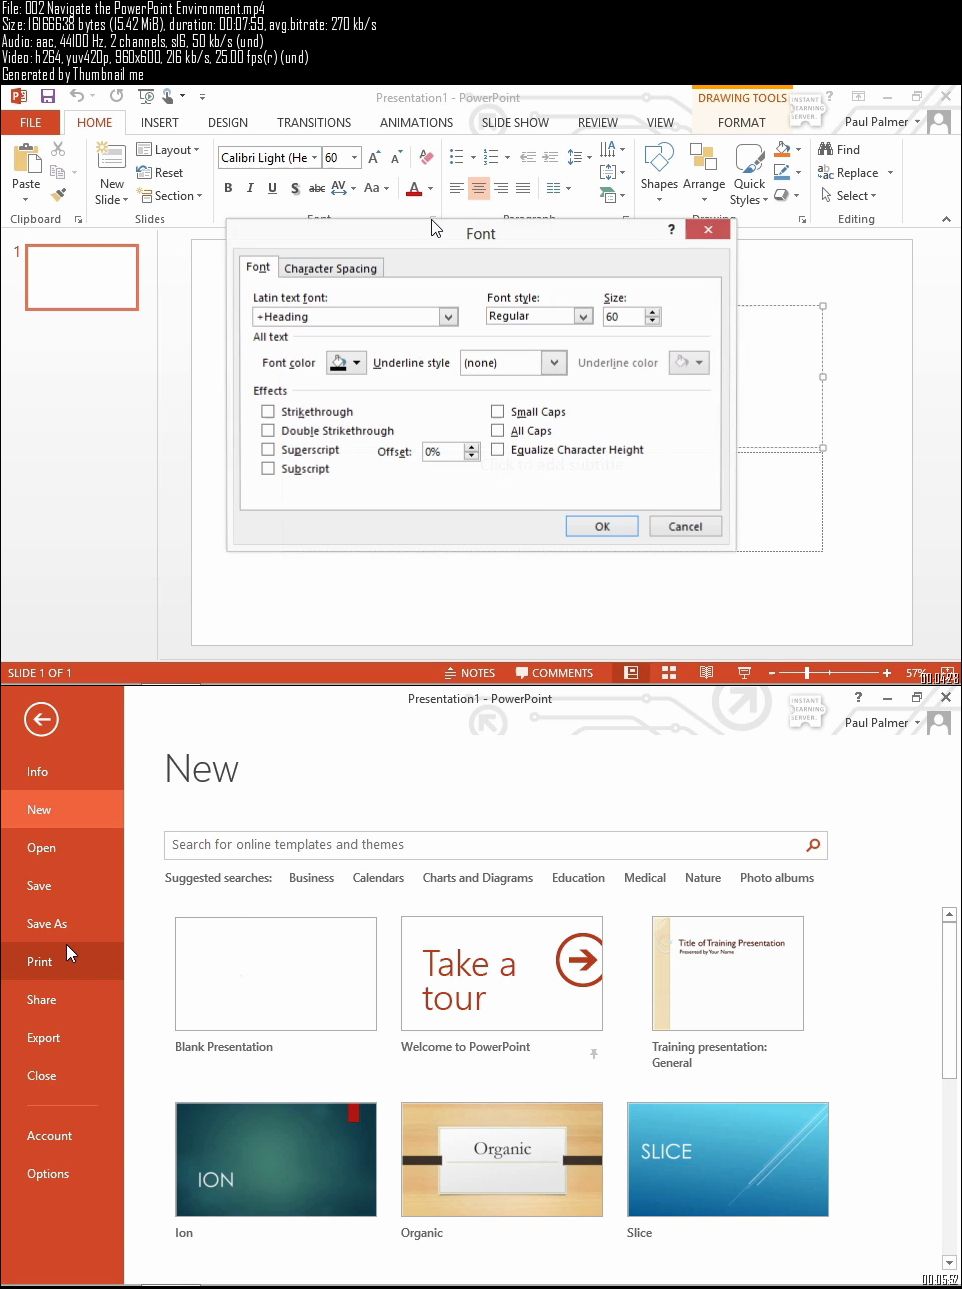This screenshot has width=962, height=1289.
Task: Click the Decrease Font Size icon
Action: point(396,158)
